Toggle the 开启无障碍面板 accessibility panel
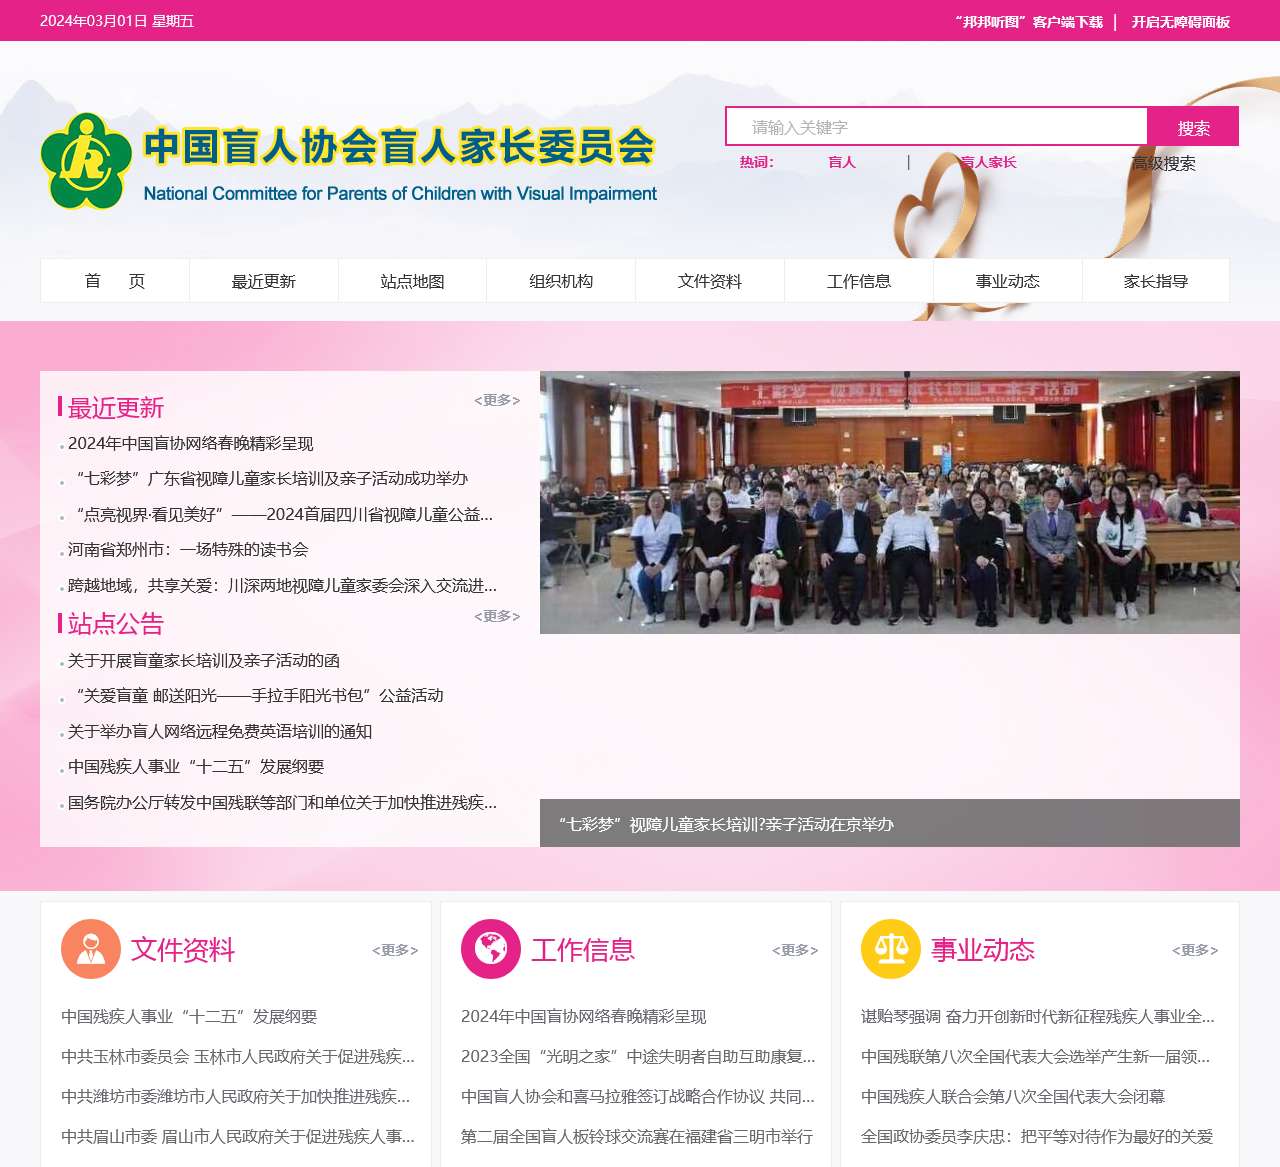The image size is (1280, 1167). pos(1180,22)
